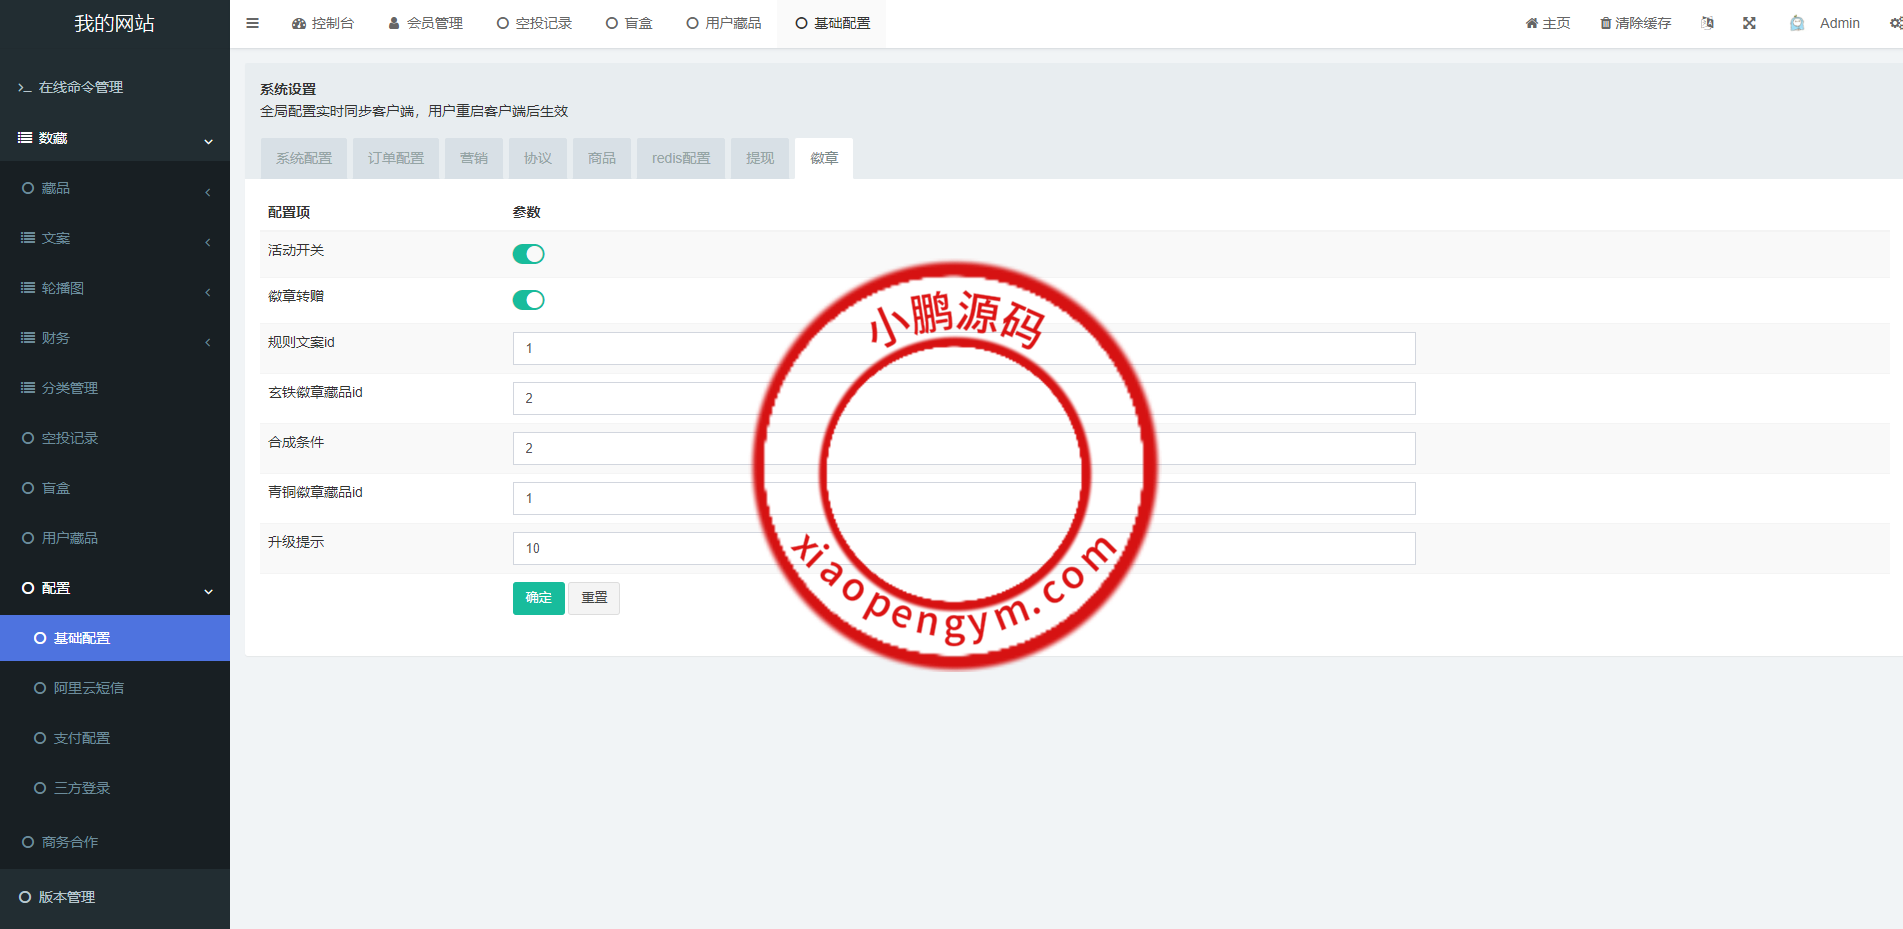1903x929 pixels.
Task: Open the Admin avatar icon
Action: (1797, 23)
